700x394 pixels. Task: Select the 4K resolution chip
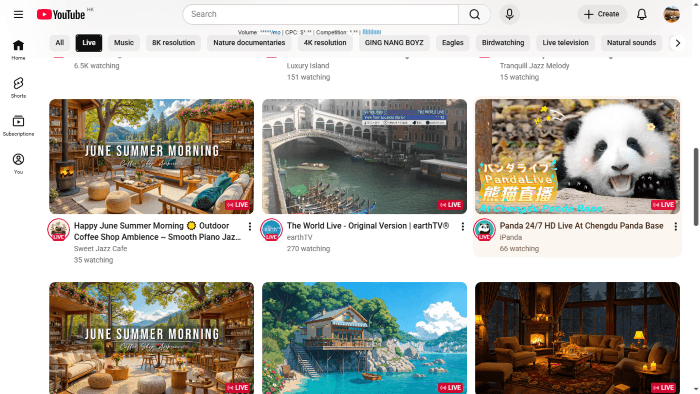(325, 43)
